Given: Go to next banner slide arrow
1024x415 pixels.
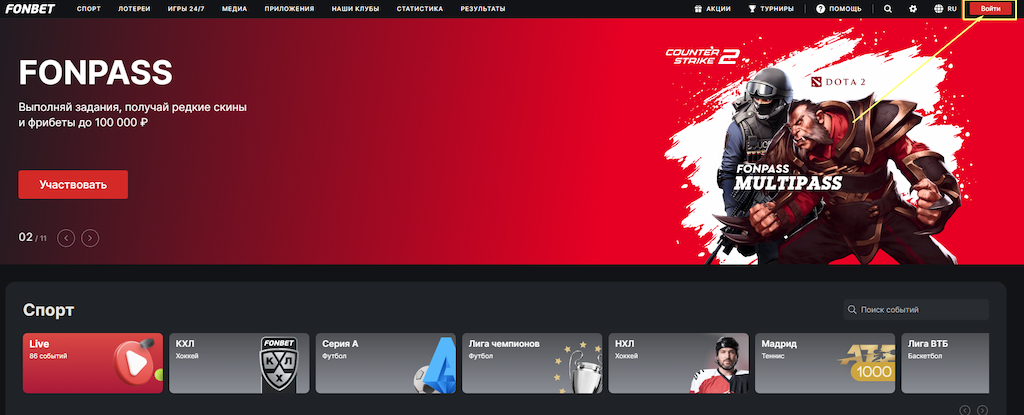Looking at the screenshot, I should pyautogui.click(x=90, y=238).
